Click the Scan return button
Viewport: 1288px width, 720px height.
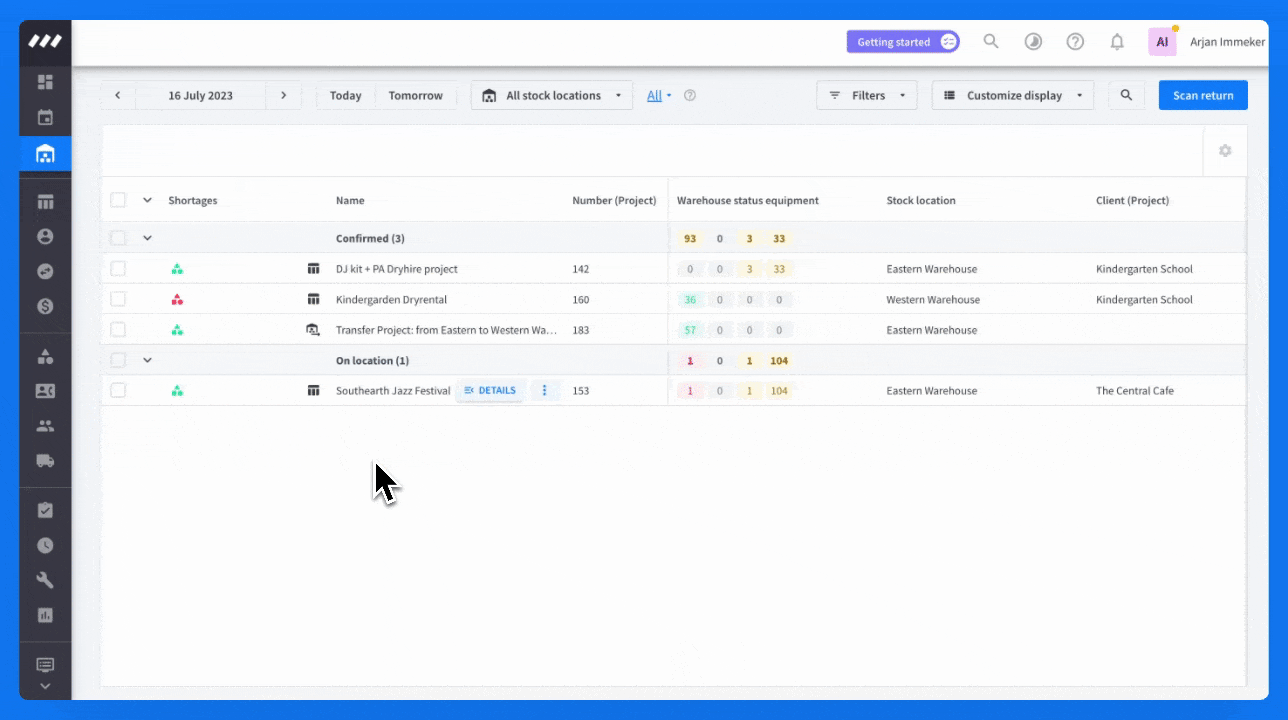1203,96
